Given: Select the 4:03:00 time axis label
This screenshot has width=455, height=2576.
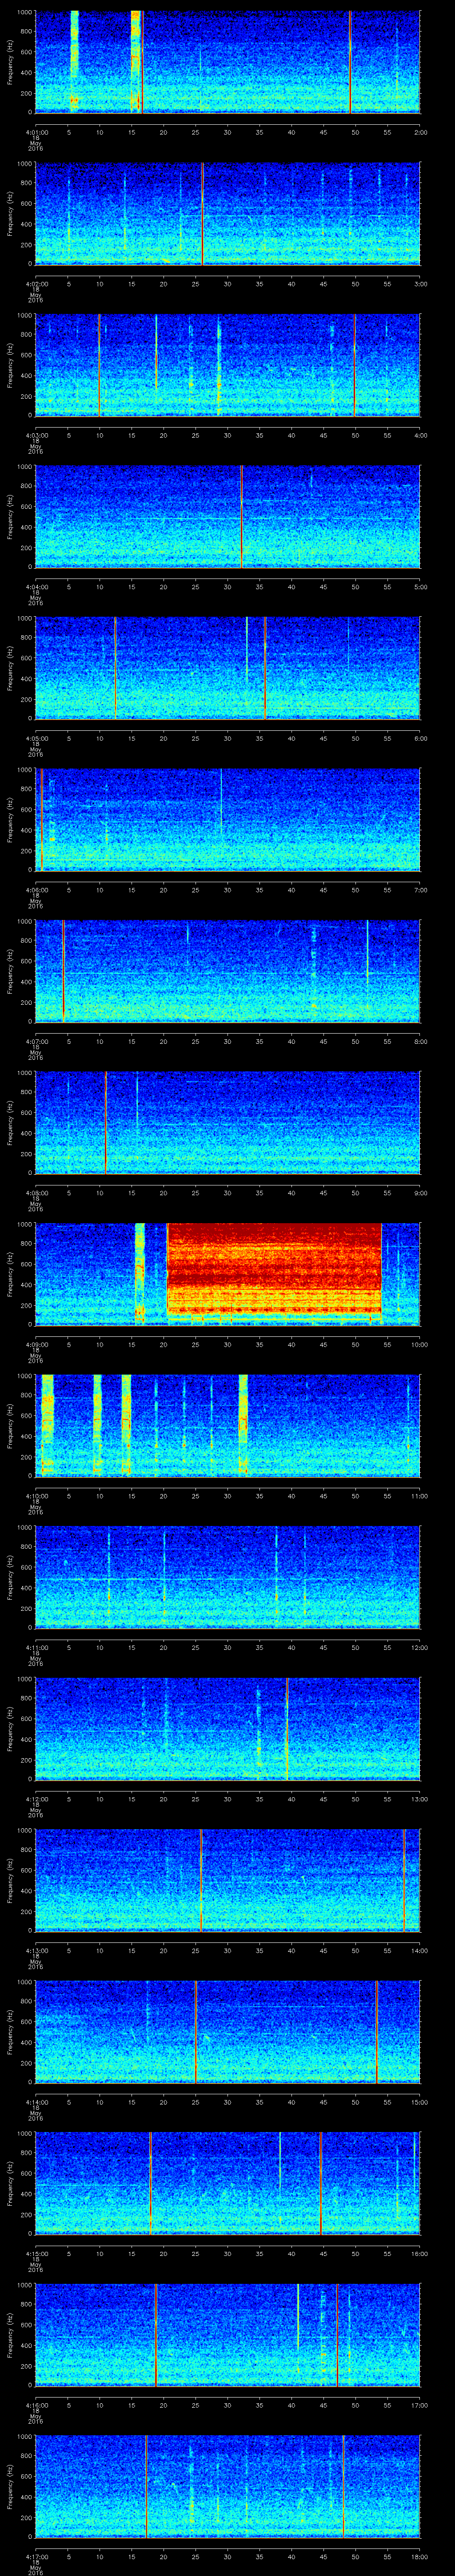Looking at the screenshot, I should click(36, 435).
